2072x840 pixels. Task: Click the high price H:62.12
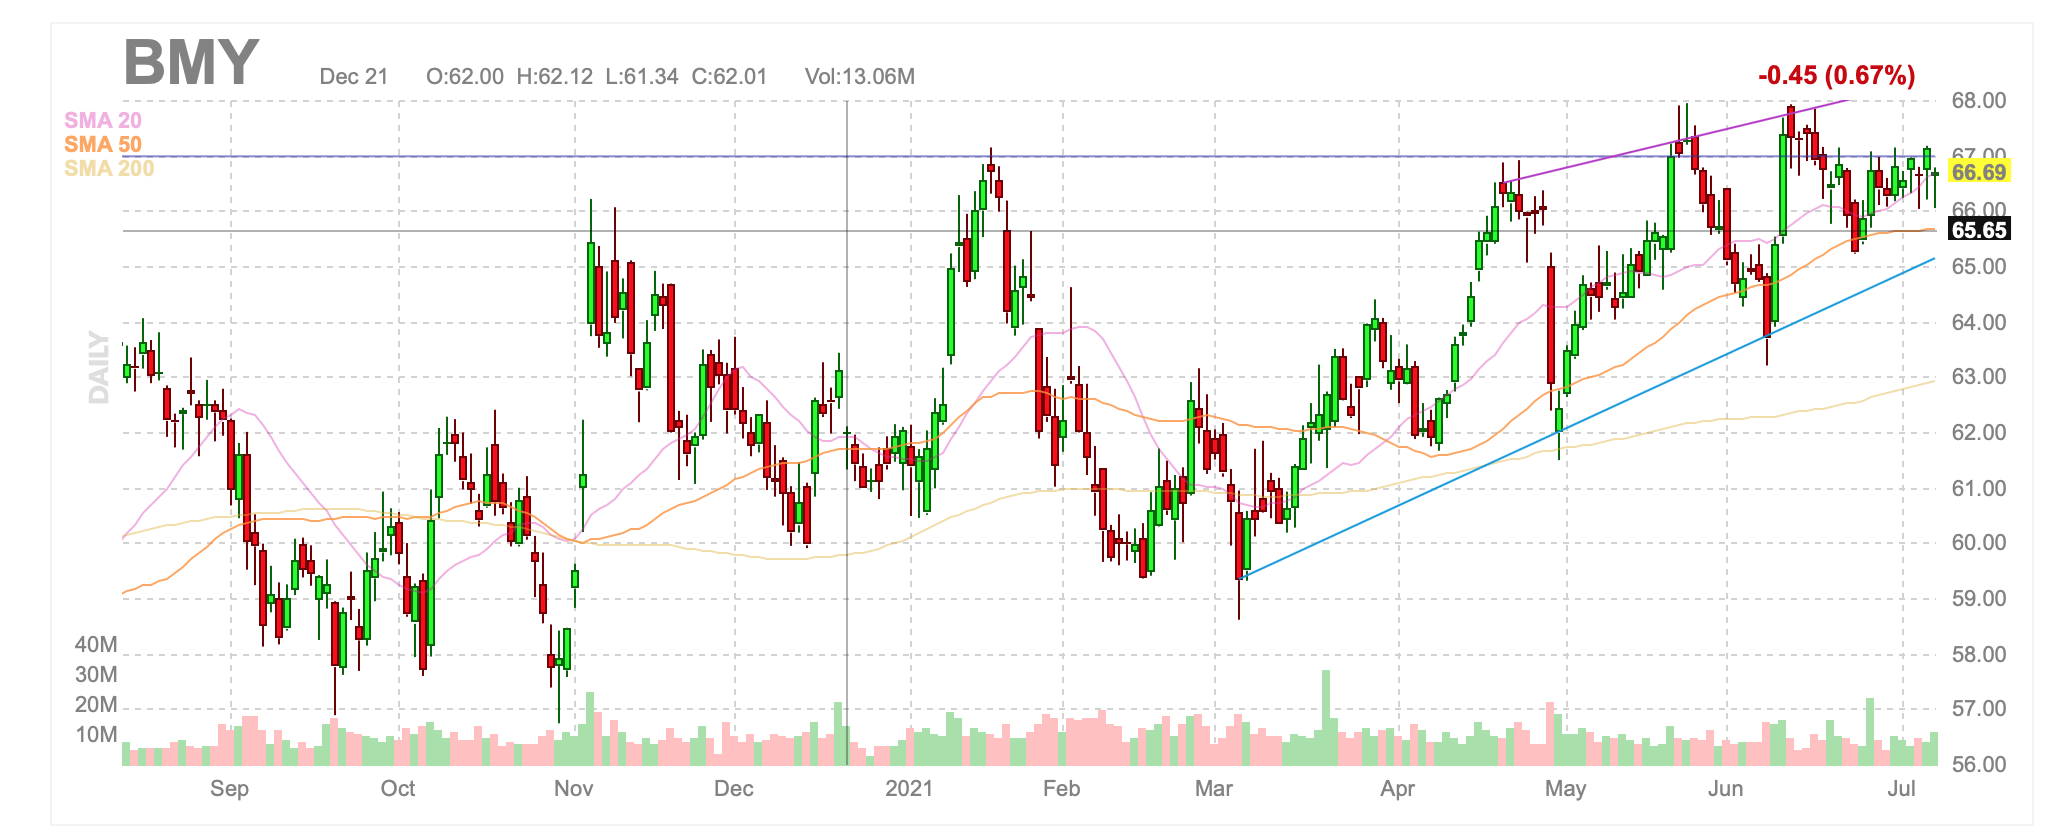coord(555,77)
